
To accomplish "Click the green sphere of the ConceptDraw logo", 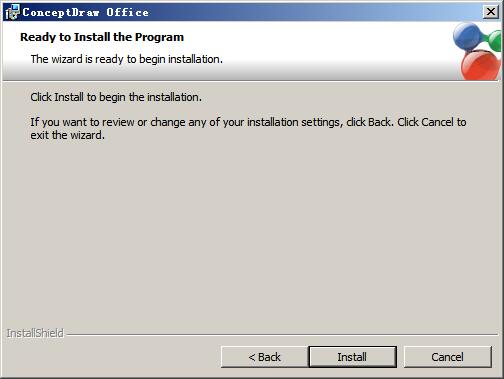I will coord(495,40).
